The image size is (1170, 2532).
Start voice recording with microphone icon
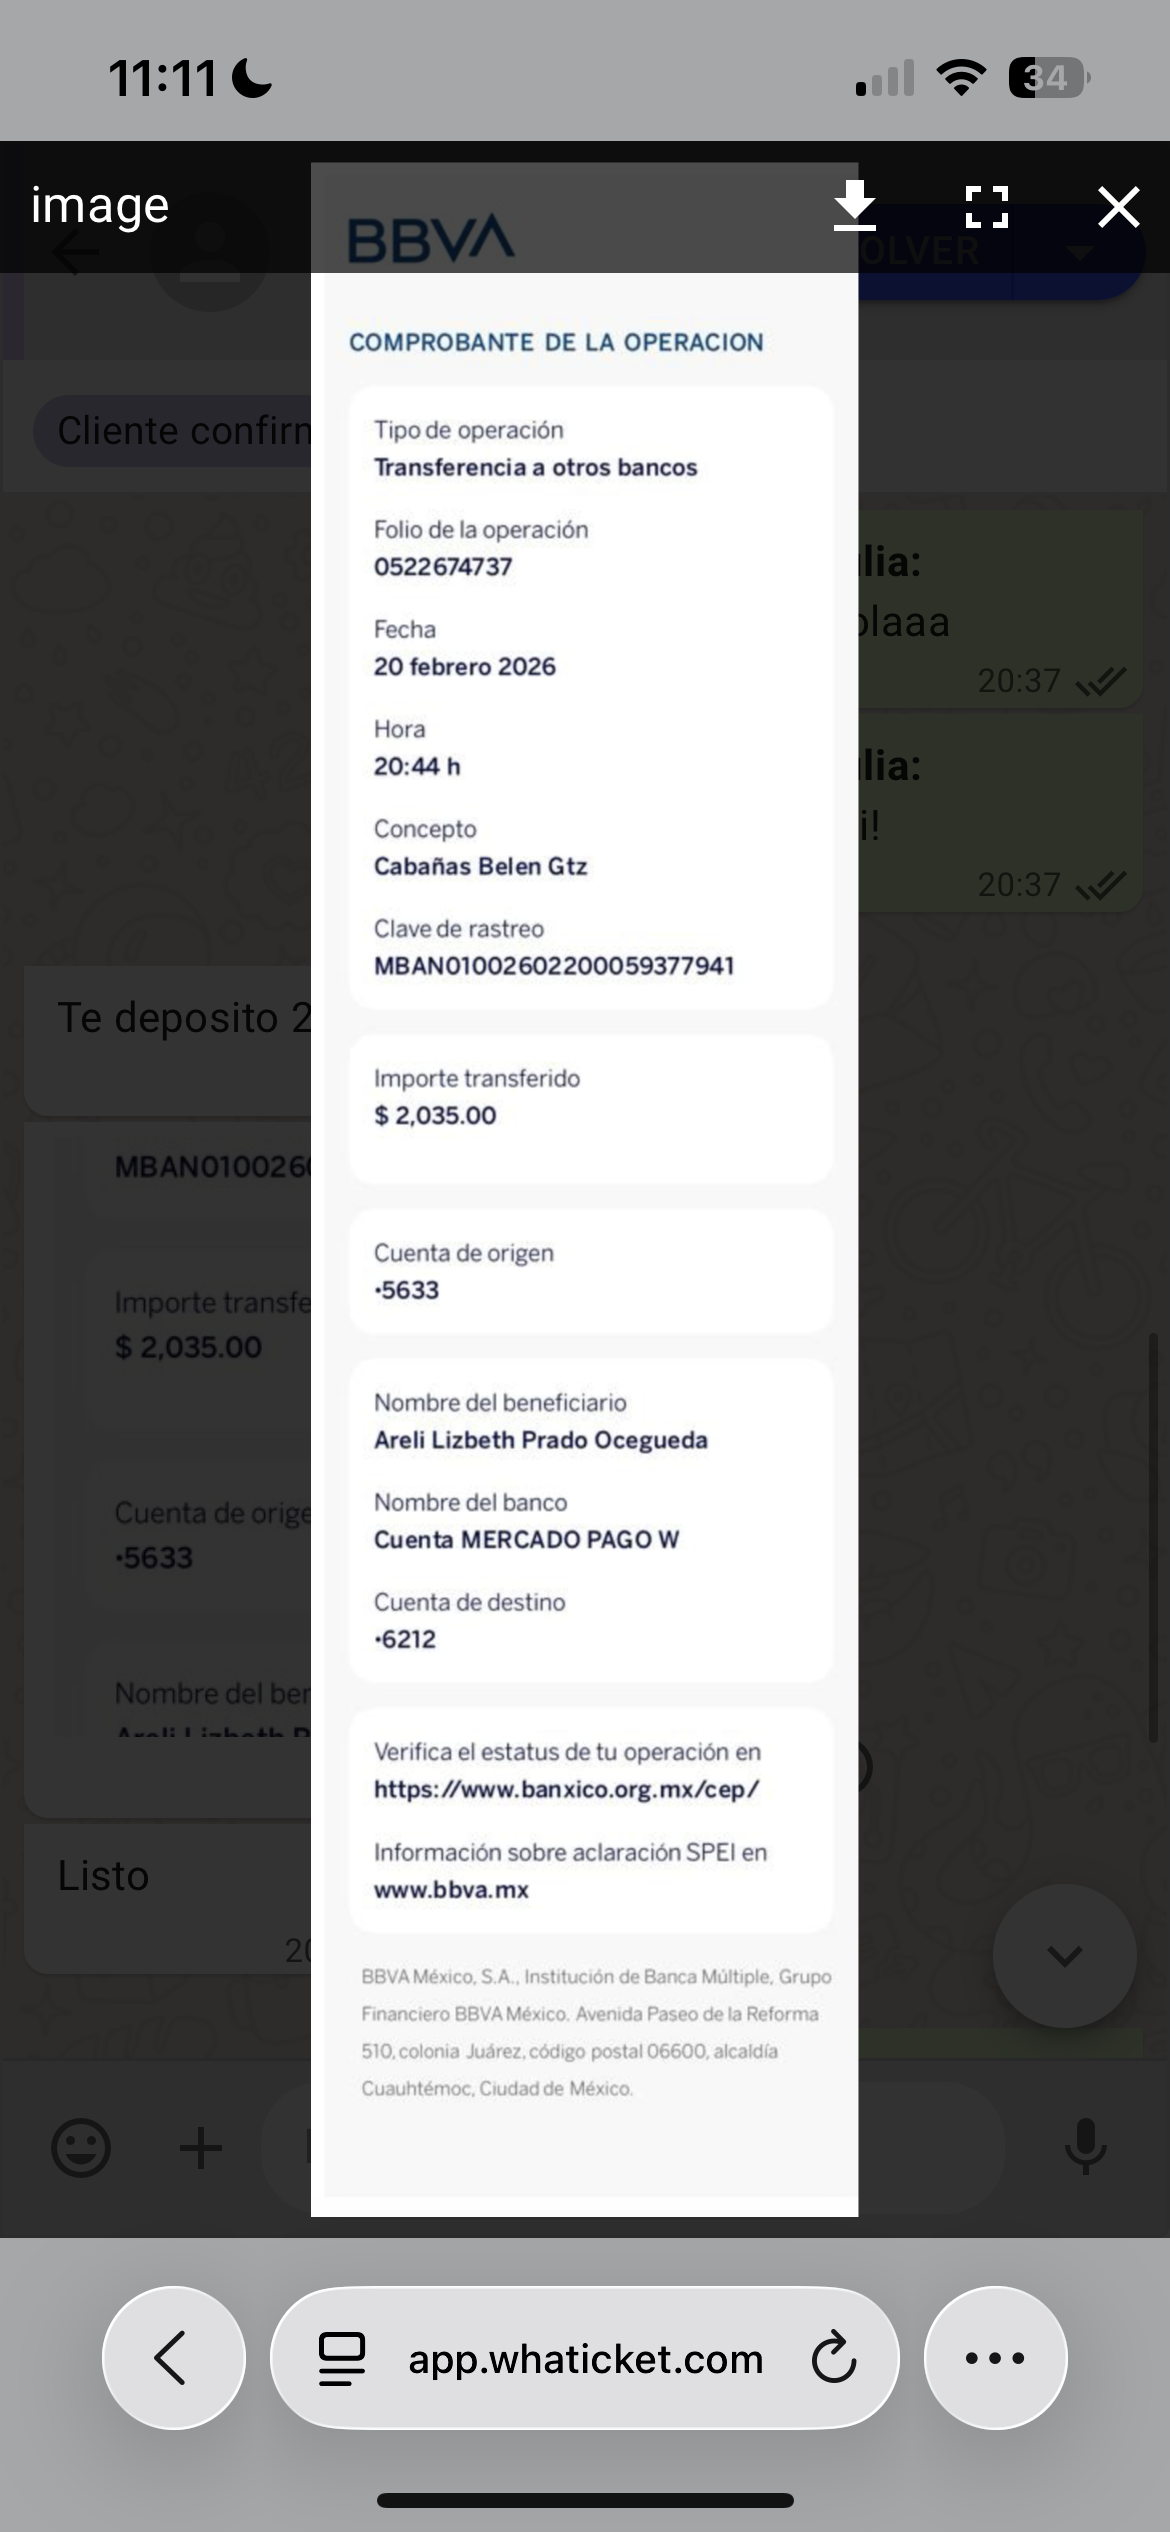[1085, 2146]
